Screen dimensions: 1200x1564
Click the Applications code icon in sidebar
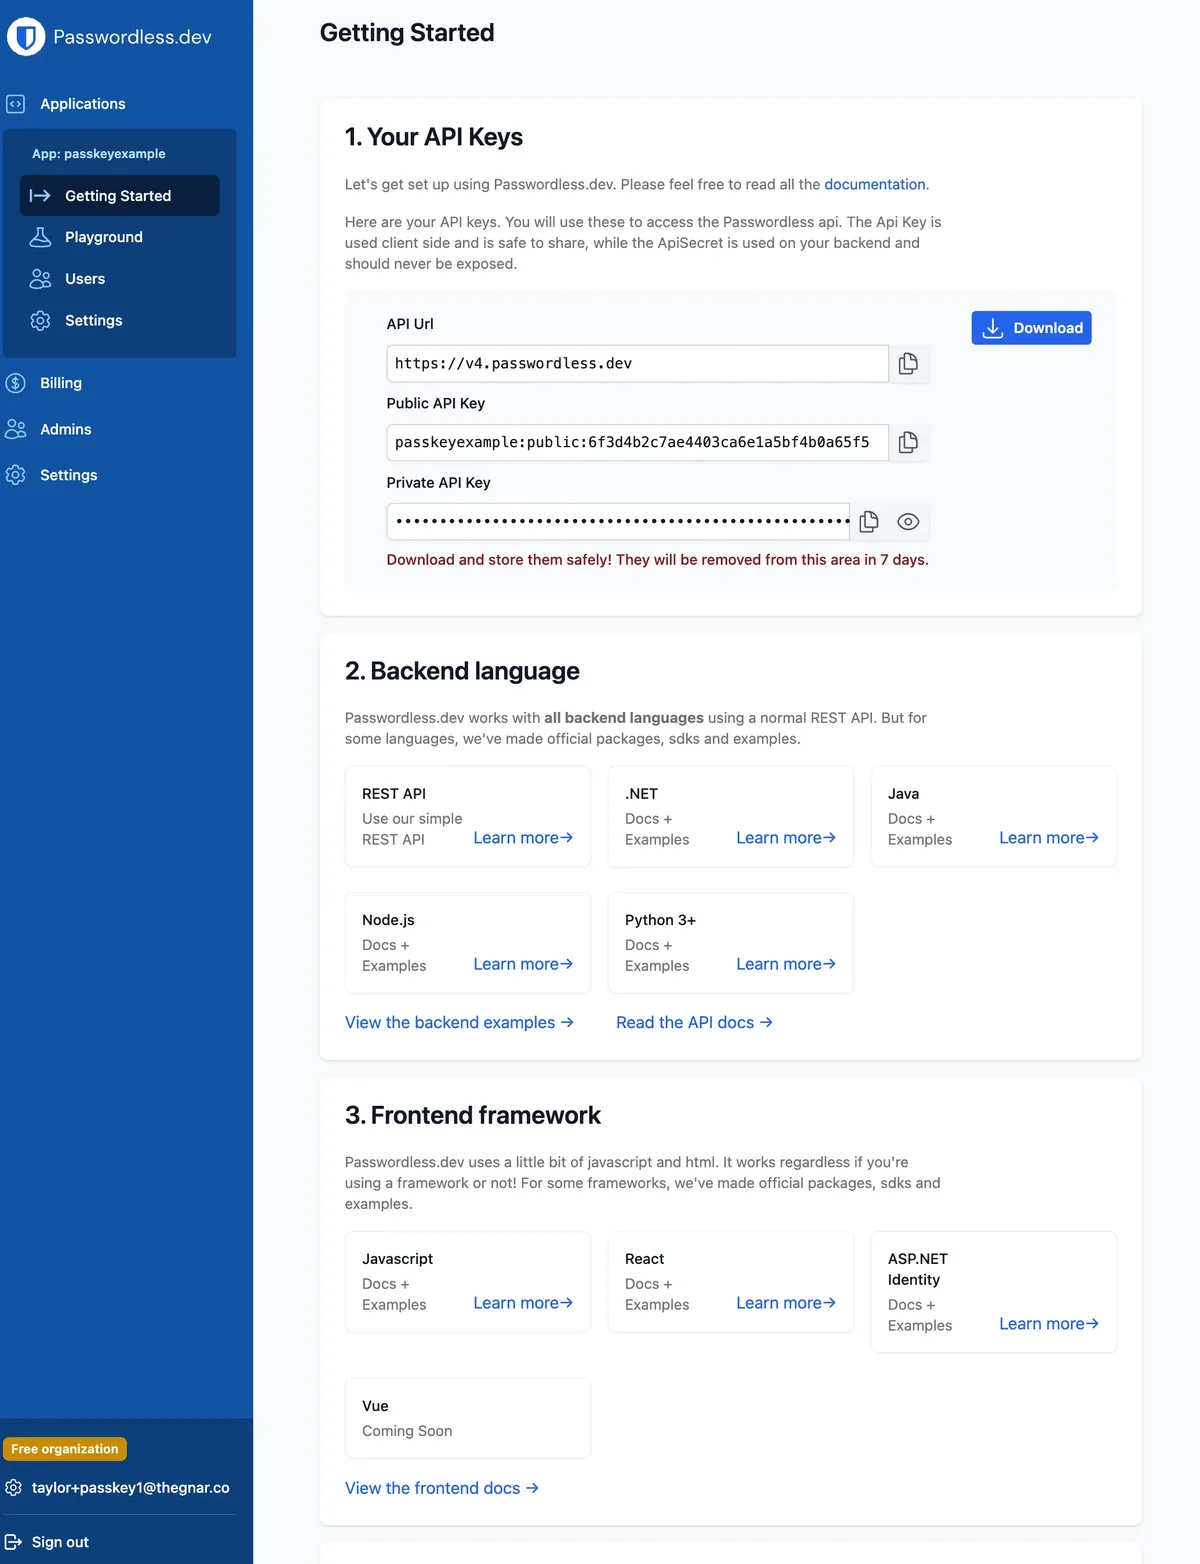coord(15,104)
